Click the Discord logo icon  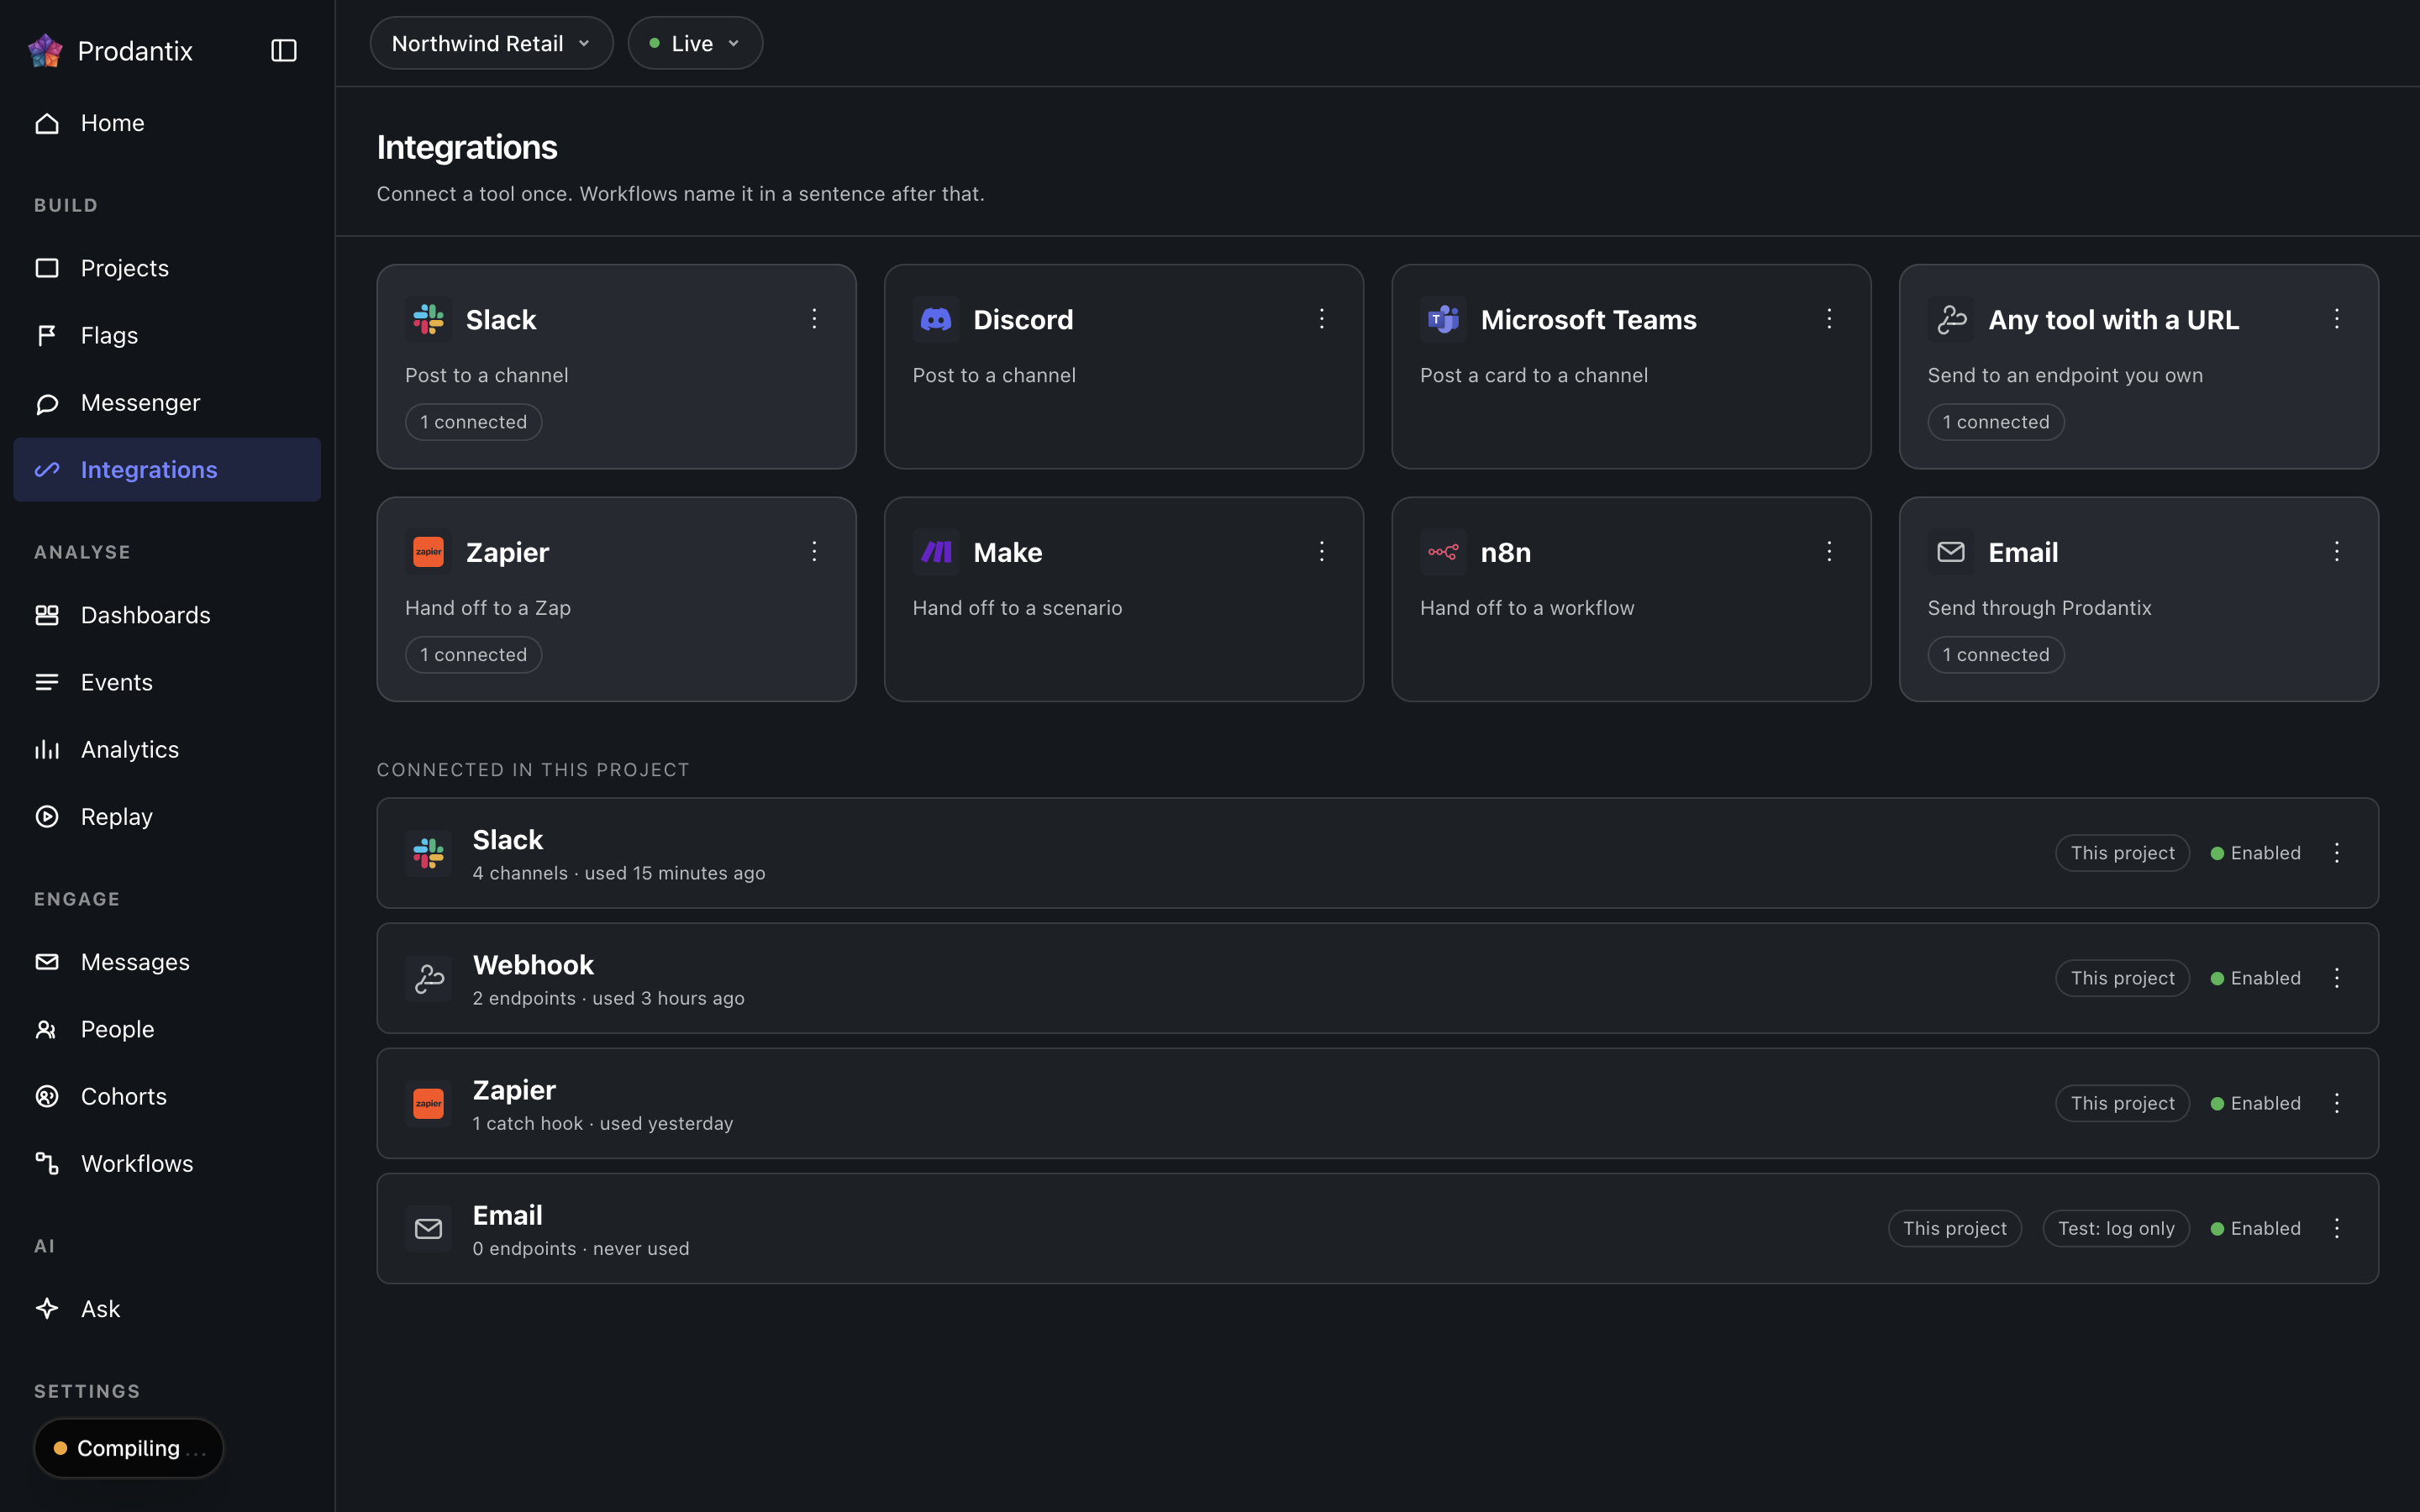pos(936,319)
